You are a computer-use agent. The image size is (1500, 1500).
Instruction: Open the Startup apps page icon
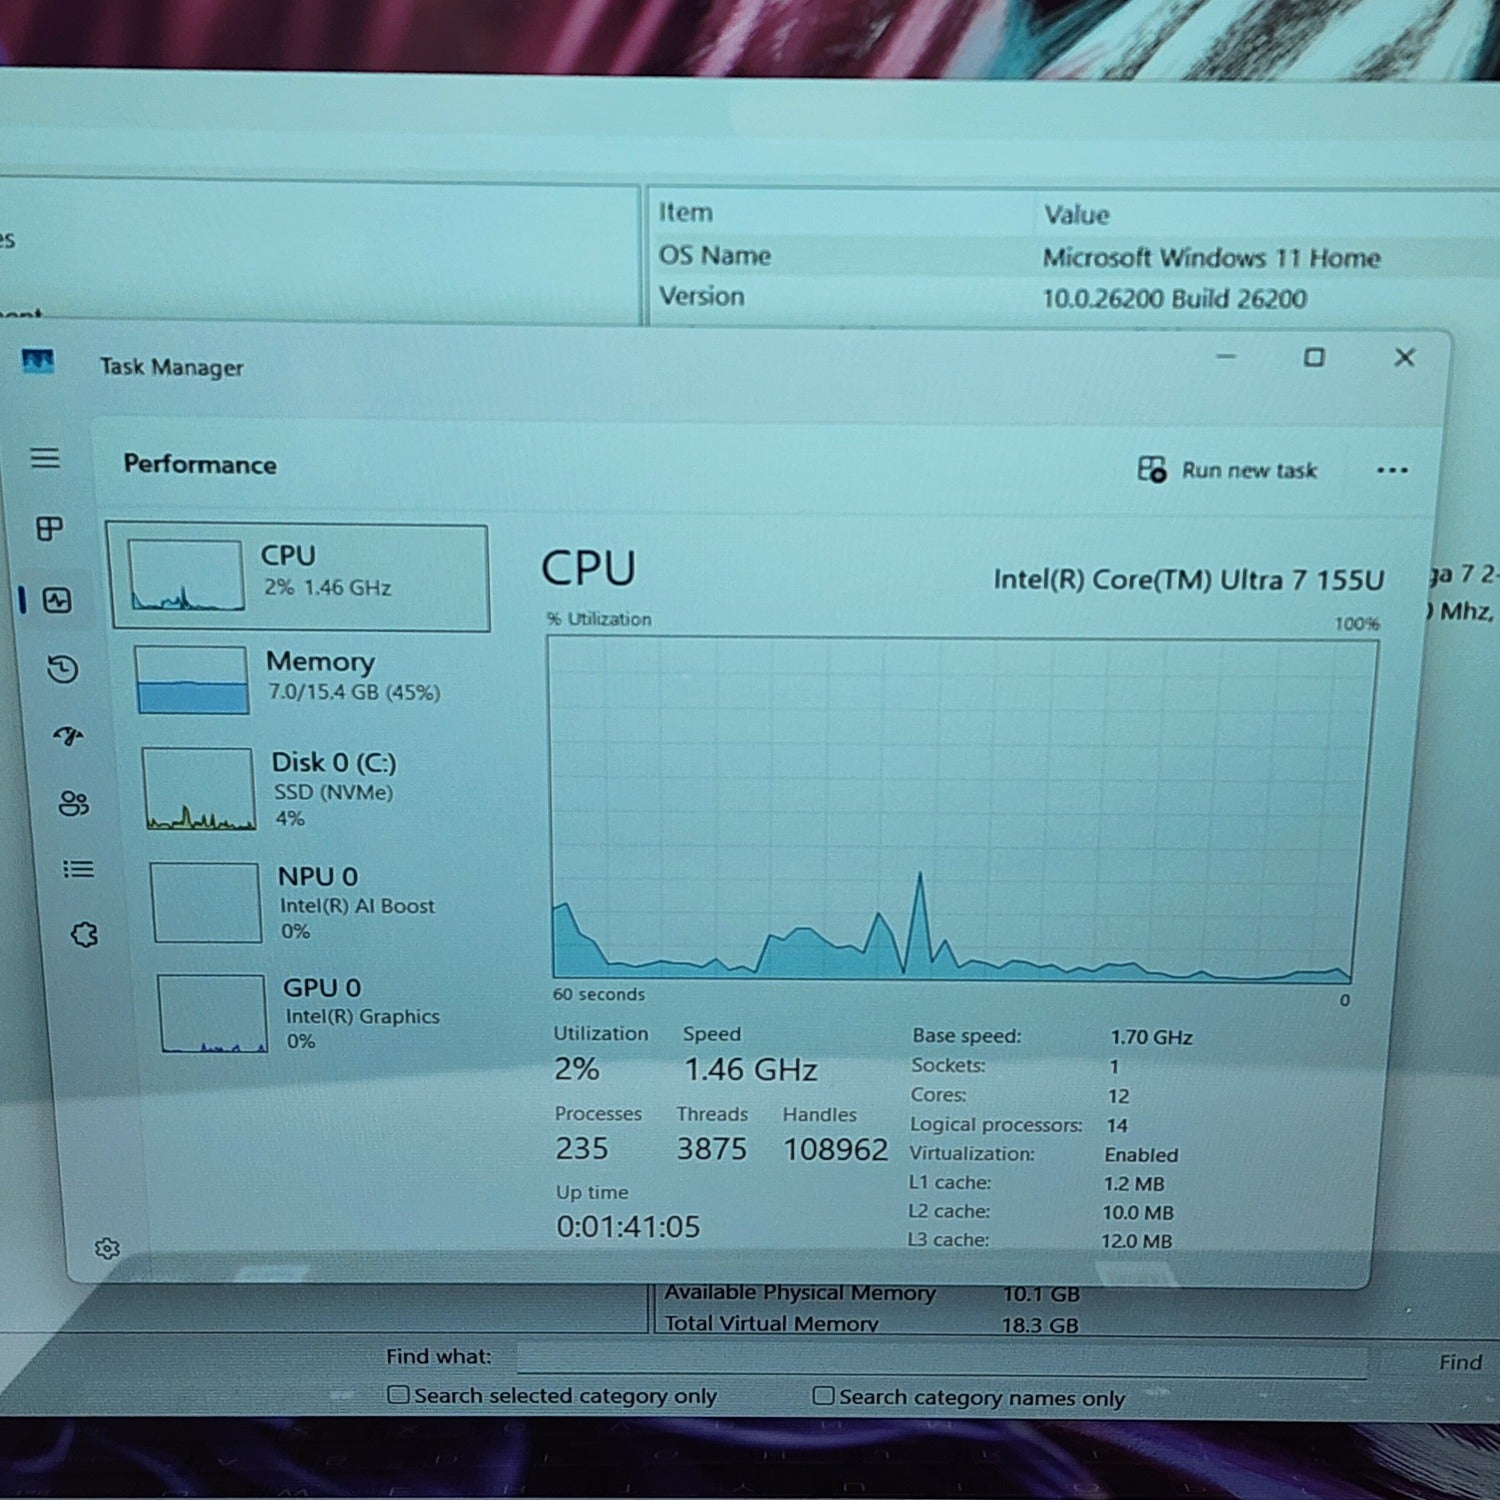click(x=68, y=736)
